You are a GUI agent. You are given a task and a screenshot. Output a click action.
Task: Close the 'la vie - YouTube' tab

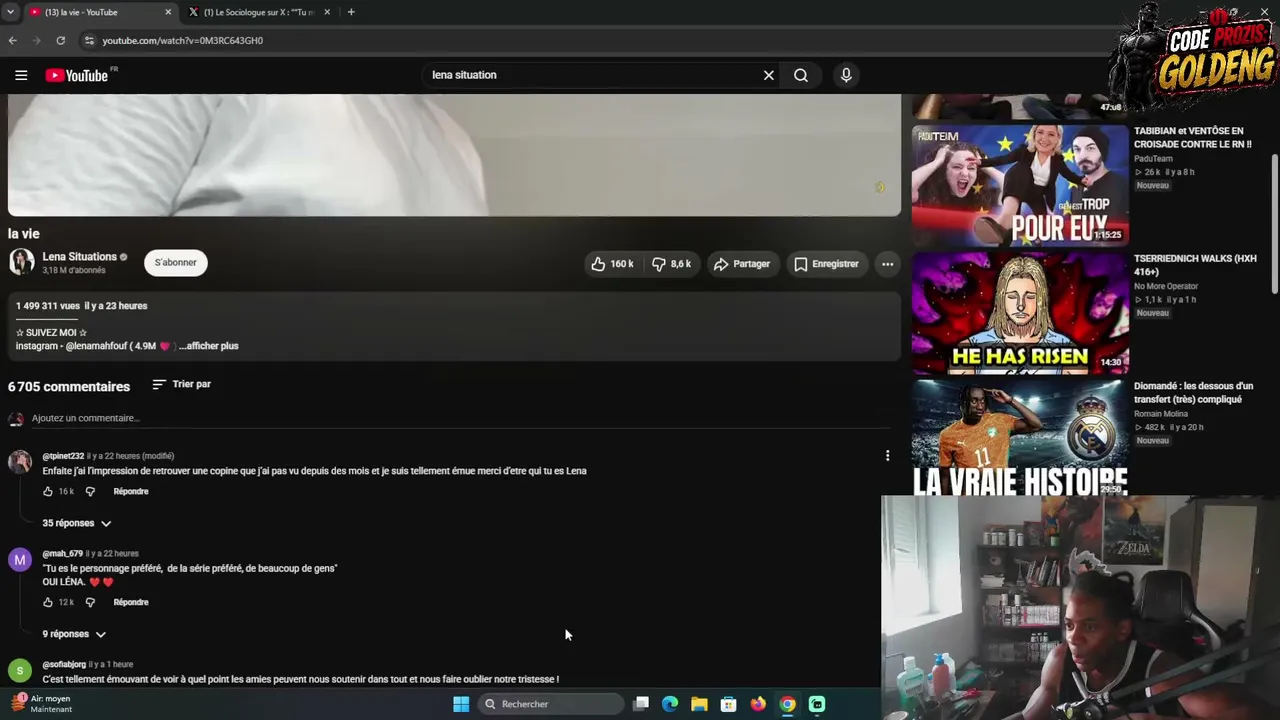168,12
